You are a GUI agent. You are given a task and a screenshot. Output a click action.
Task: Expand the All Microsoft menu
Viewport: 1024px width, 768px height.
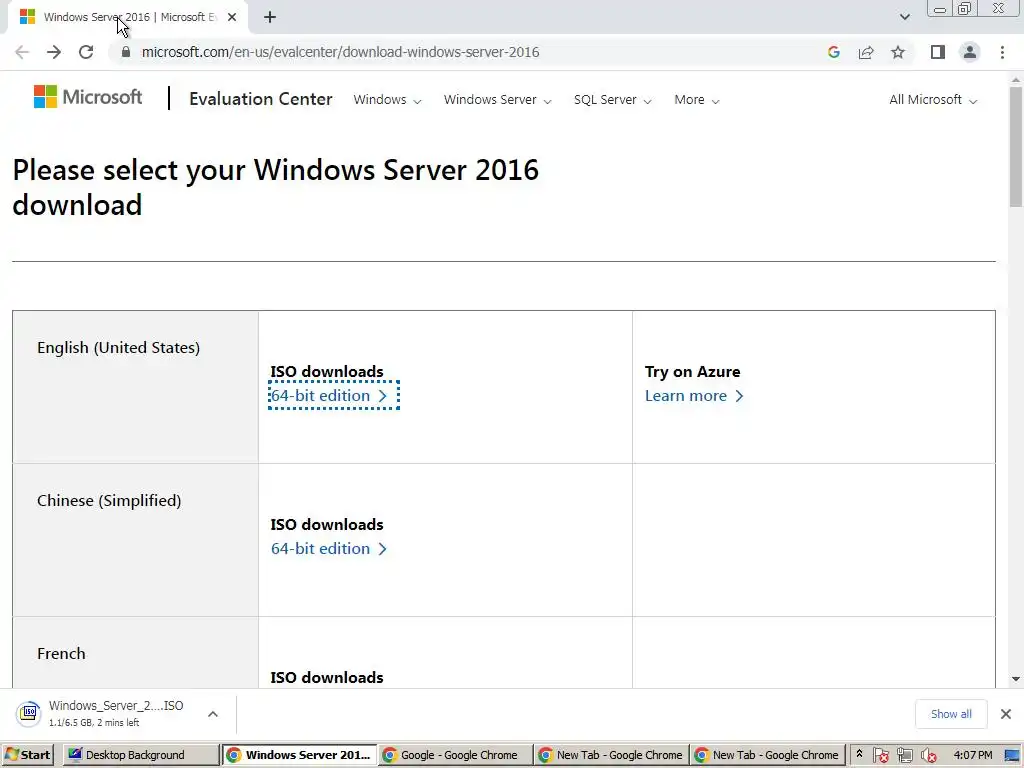933,100
